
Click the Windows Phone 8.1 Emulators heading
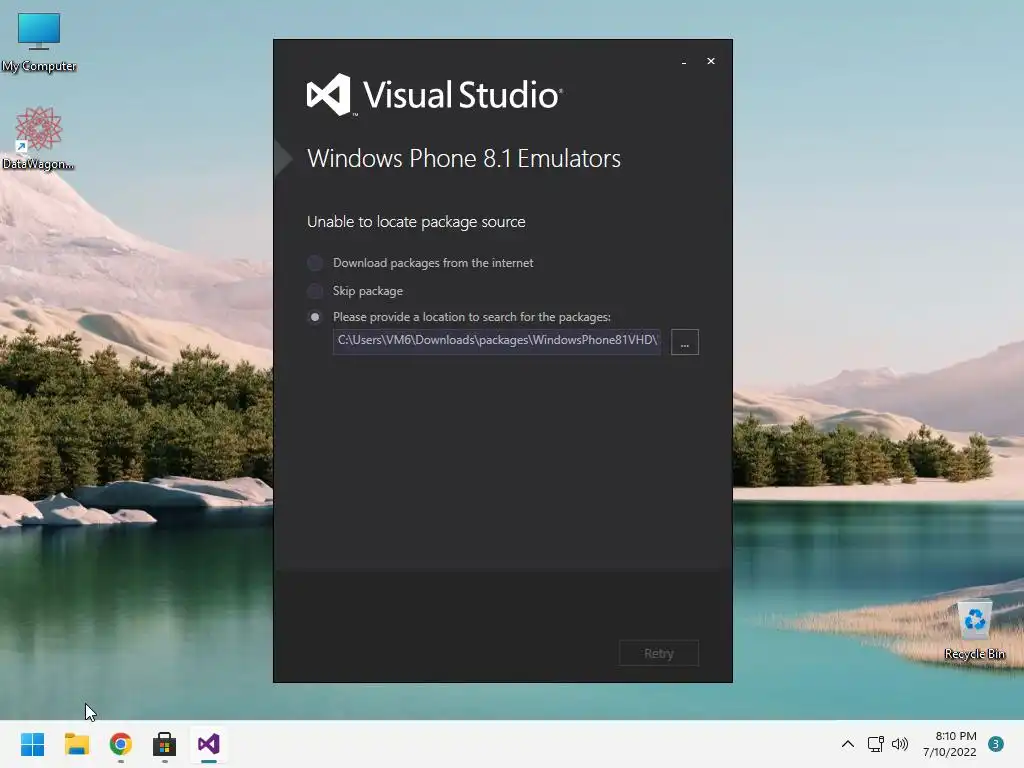(x=464, y=159)
